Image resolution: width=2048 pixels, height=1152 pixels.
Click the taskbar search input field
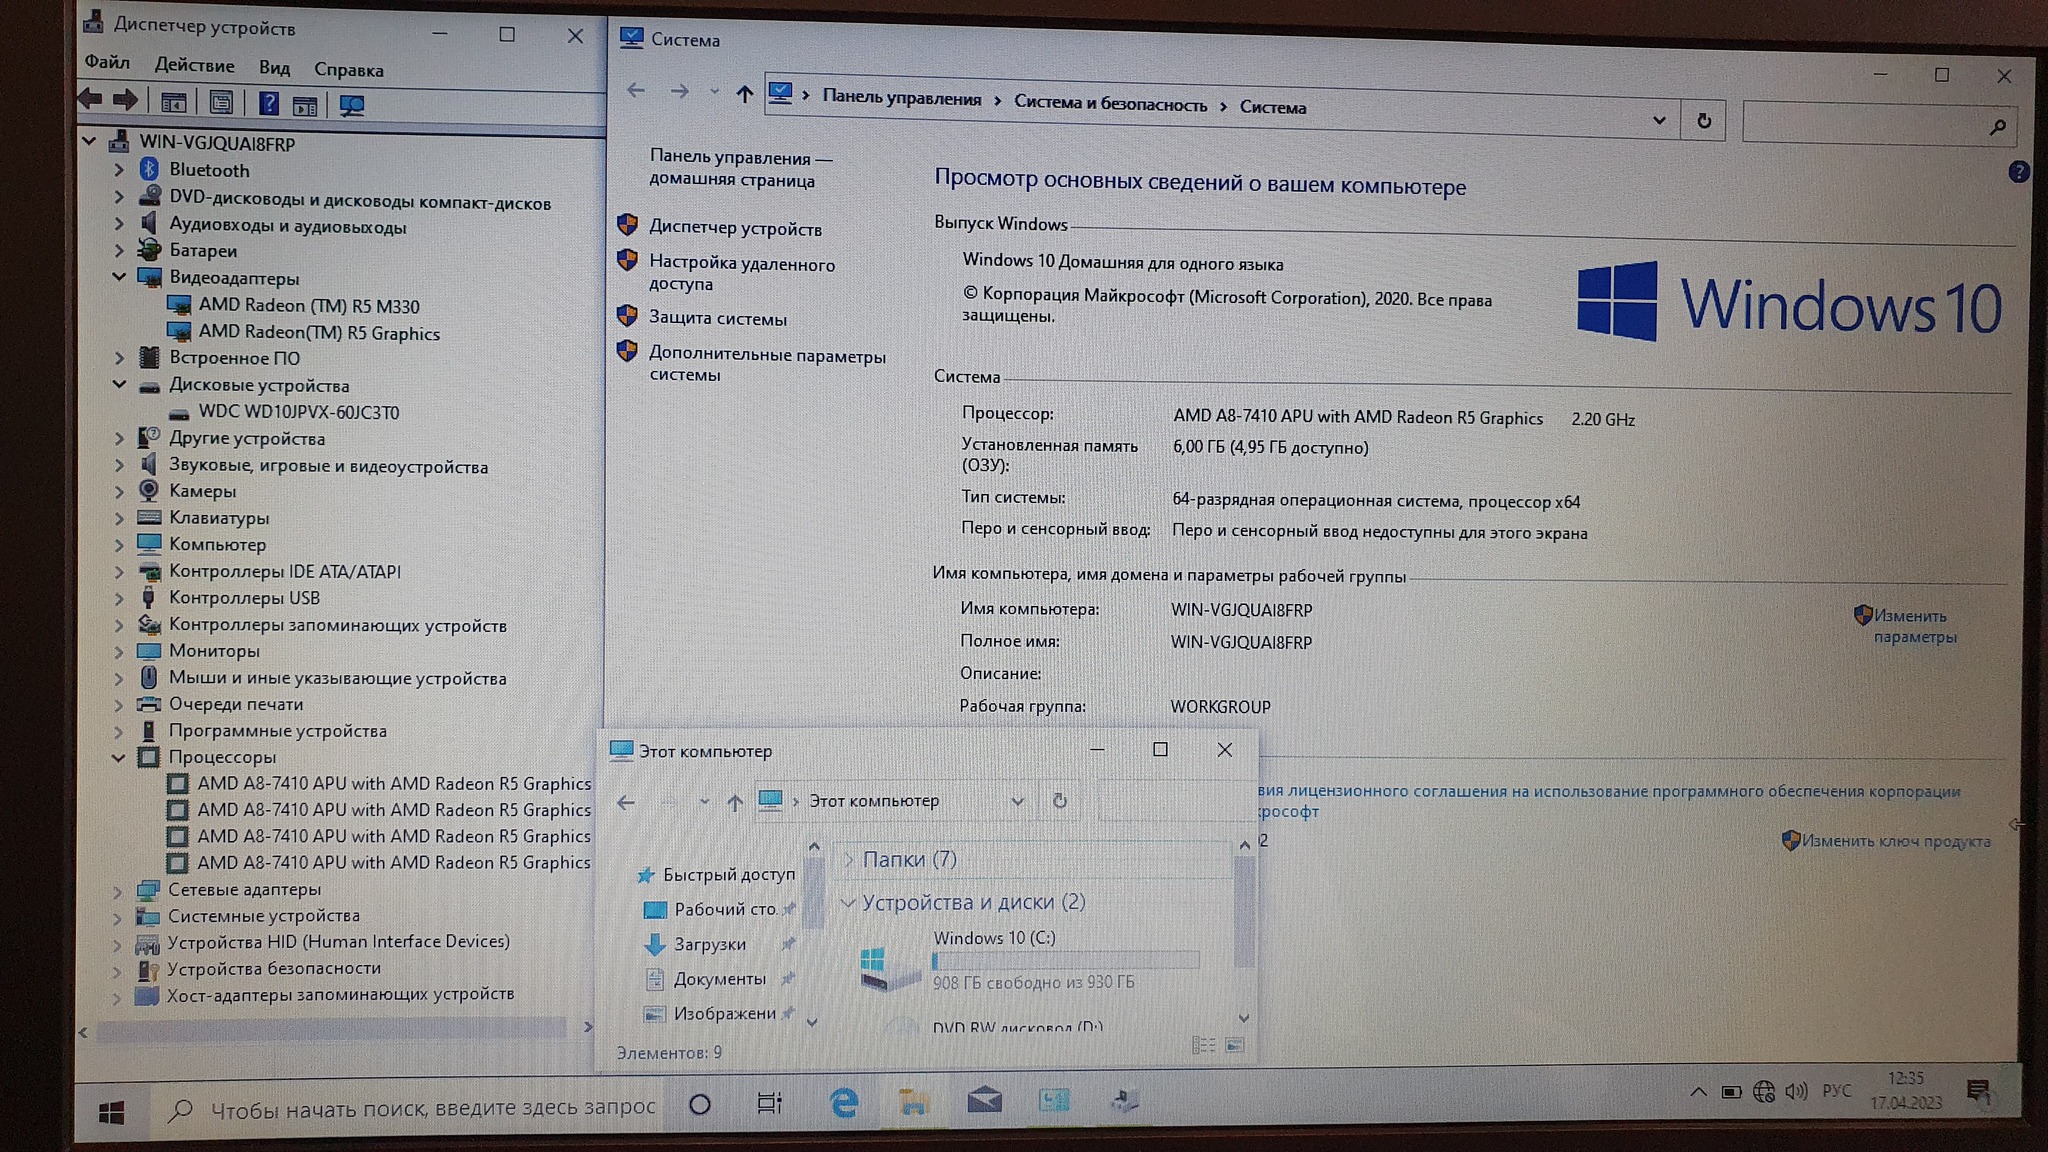[430, 1108]
